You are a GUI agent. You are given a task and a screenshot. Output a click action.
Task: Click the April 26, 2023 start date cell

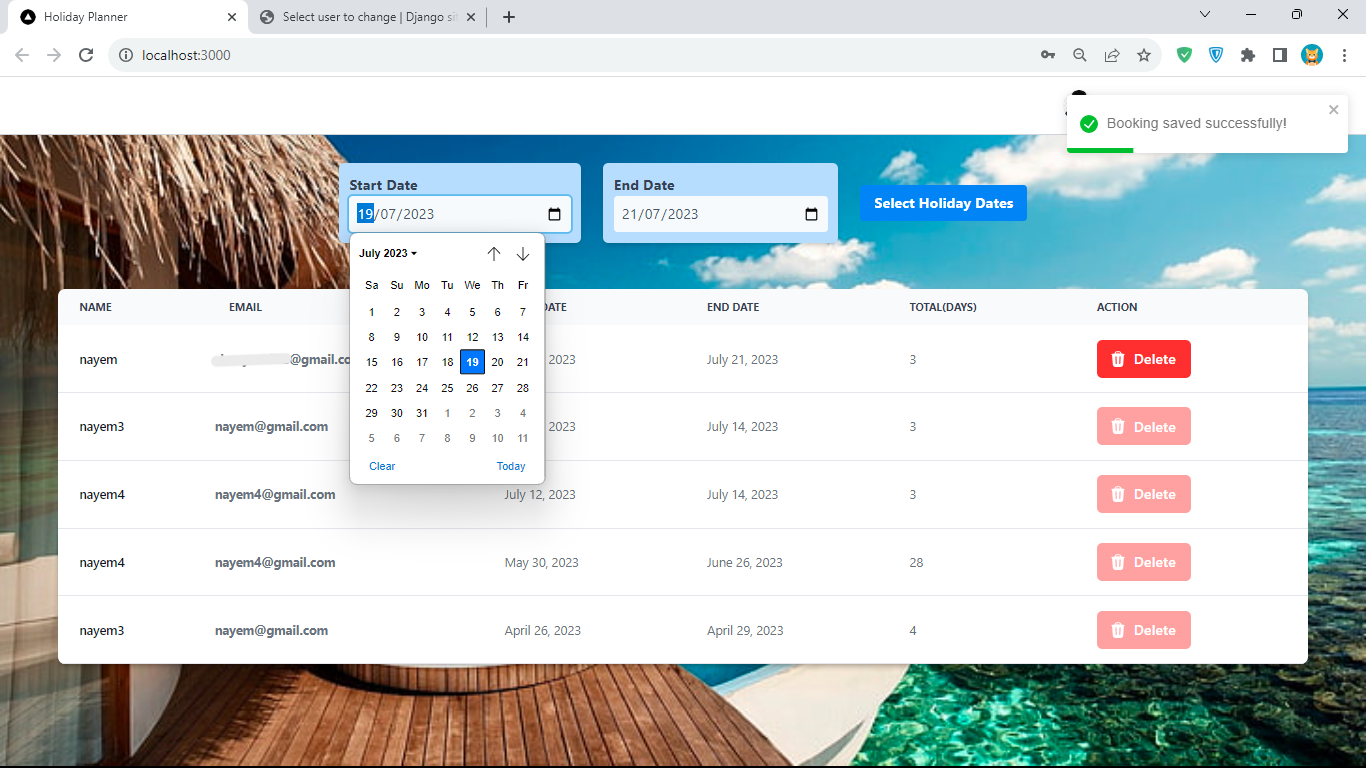click(543, 630)
